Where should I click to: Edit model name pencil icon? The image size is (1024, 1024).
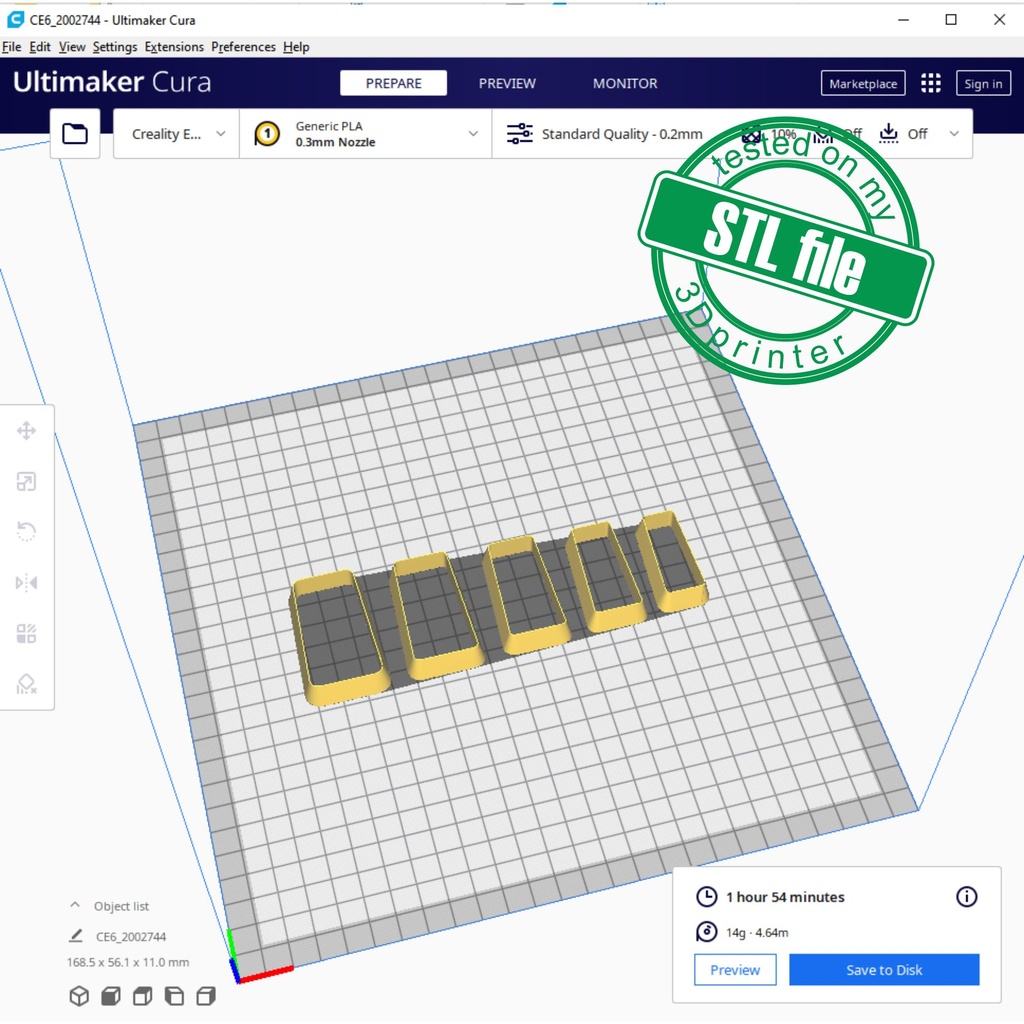click(76, 936)
